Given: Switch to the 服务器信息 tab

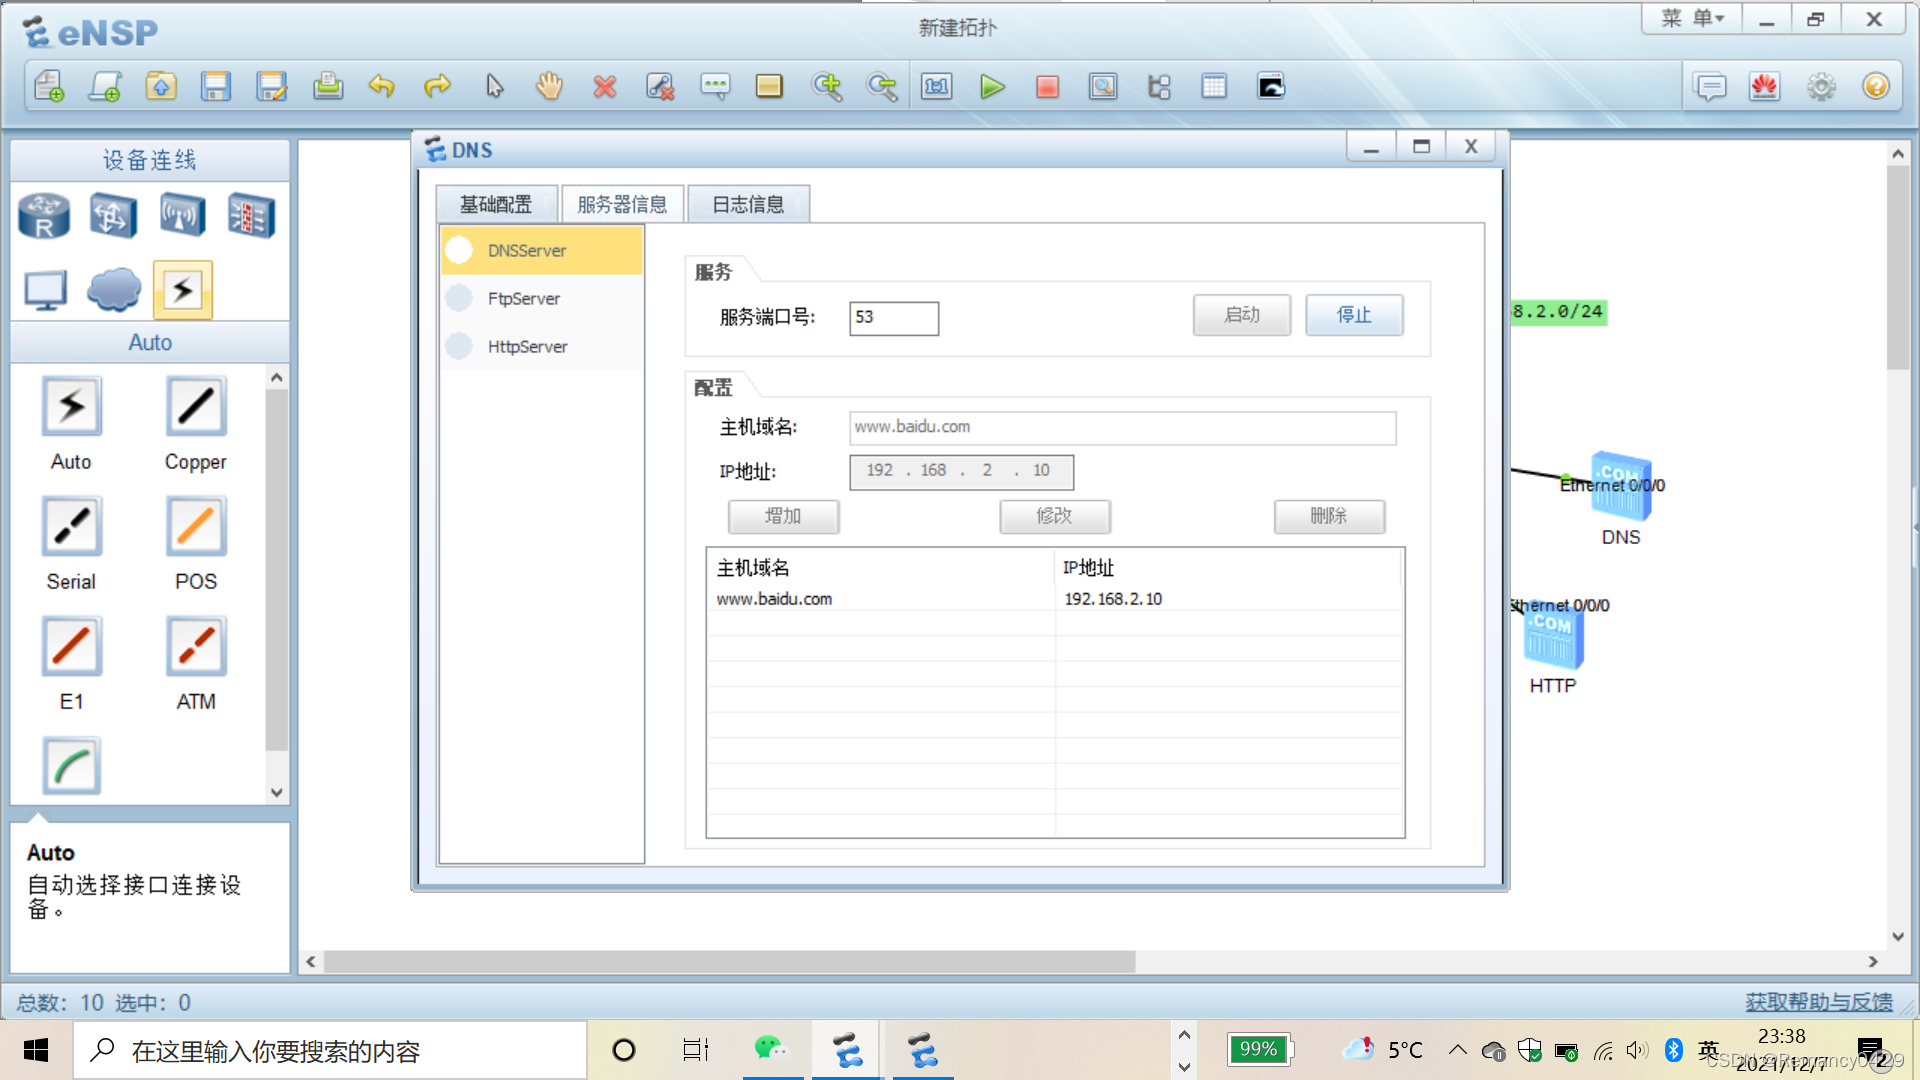Looking at the screenshot, I should (x=622, y=204).
